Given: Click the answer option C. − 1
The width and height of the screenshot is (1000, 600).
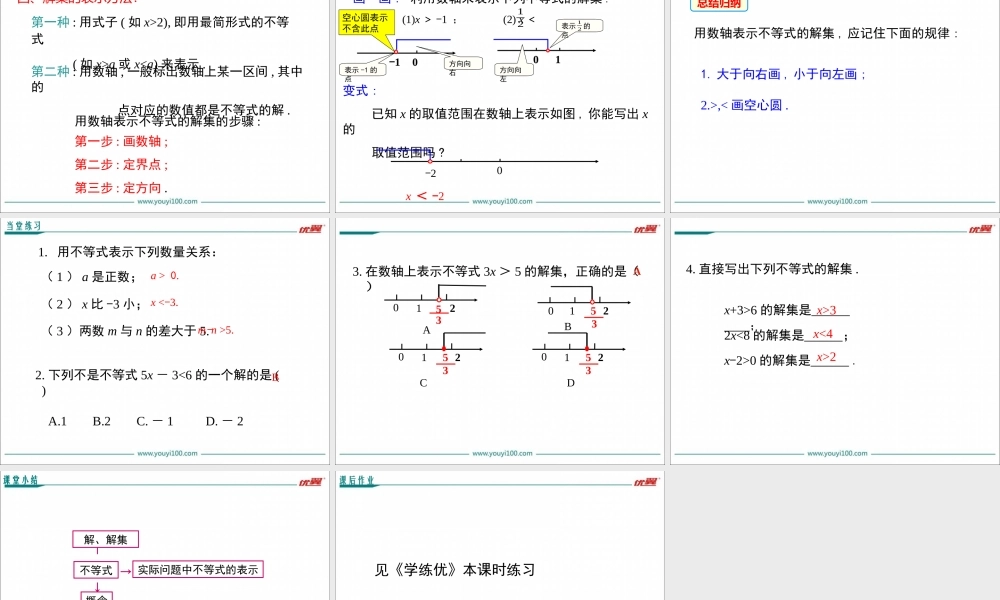Looking at the screenshot, I should 154,421.
